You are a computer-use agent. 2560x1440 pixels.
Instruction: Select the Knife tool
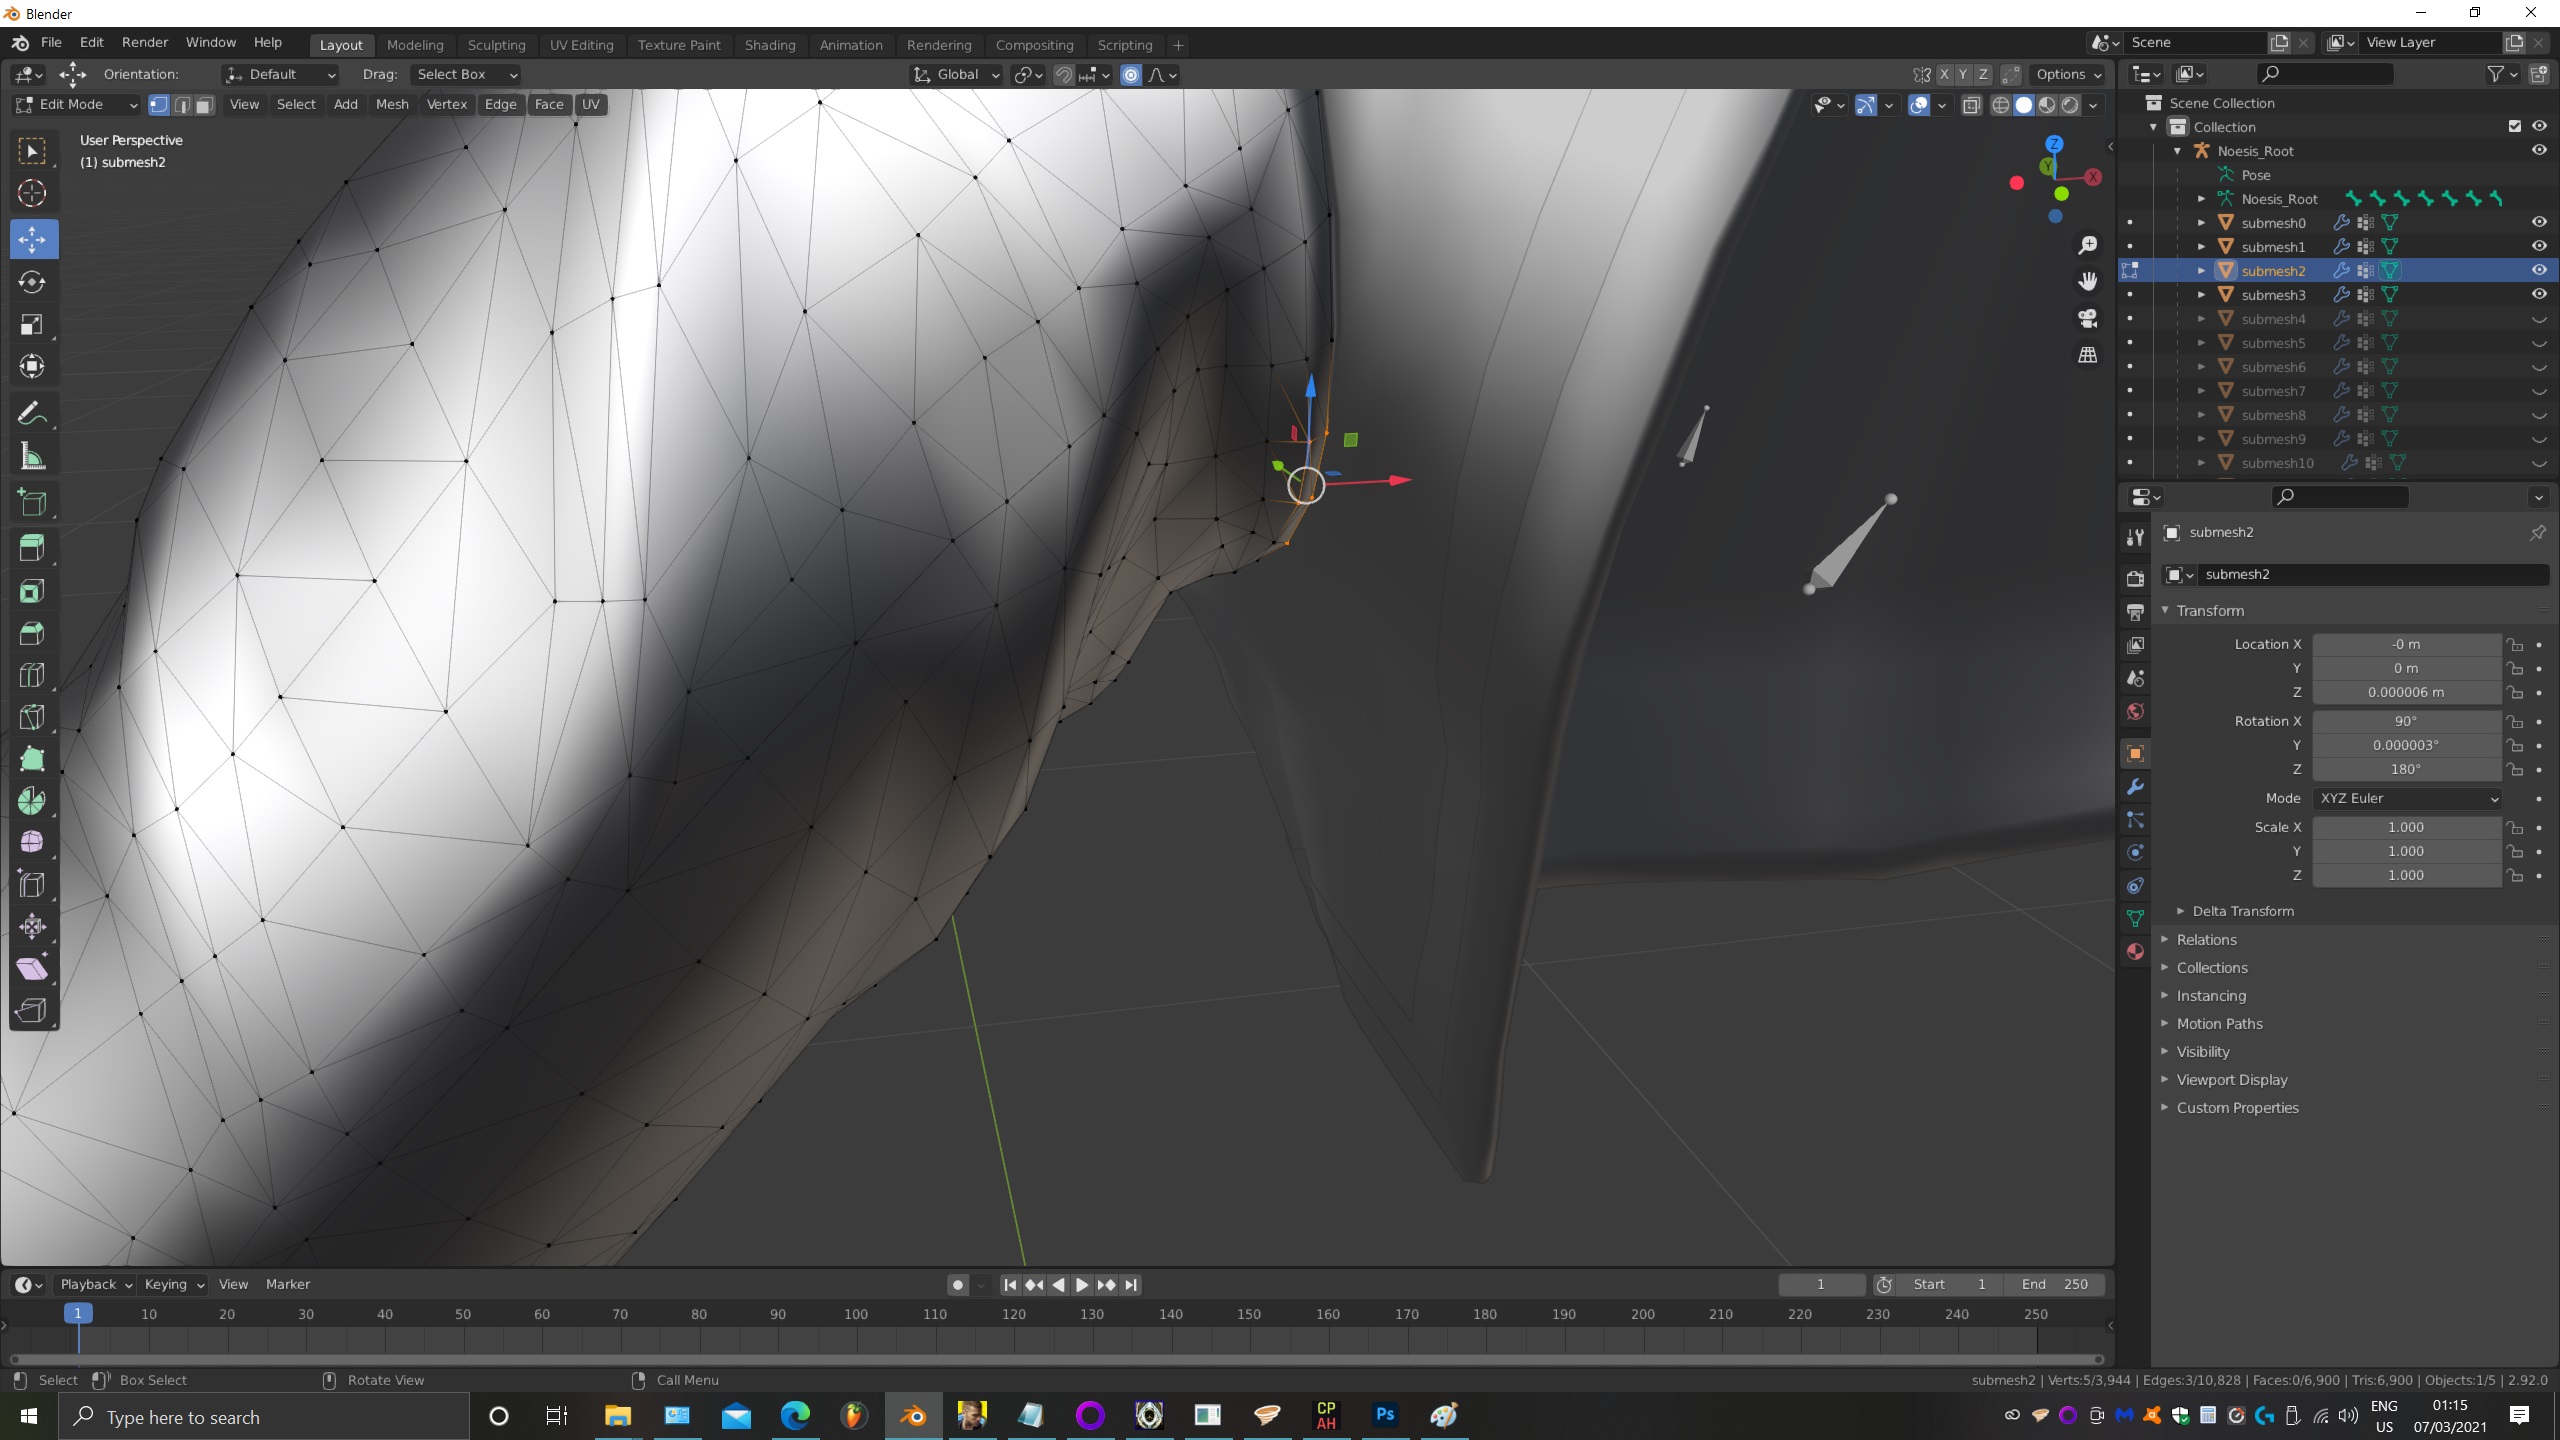32,717
